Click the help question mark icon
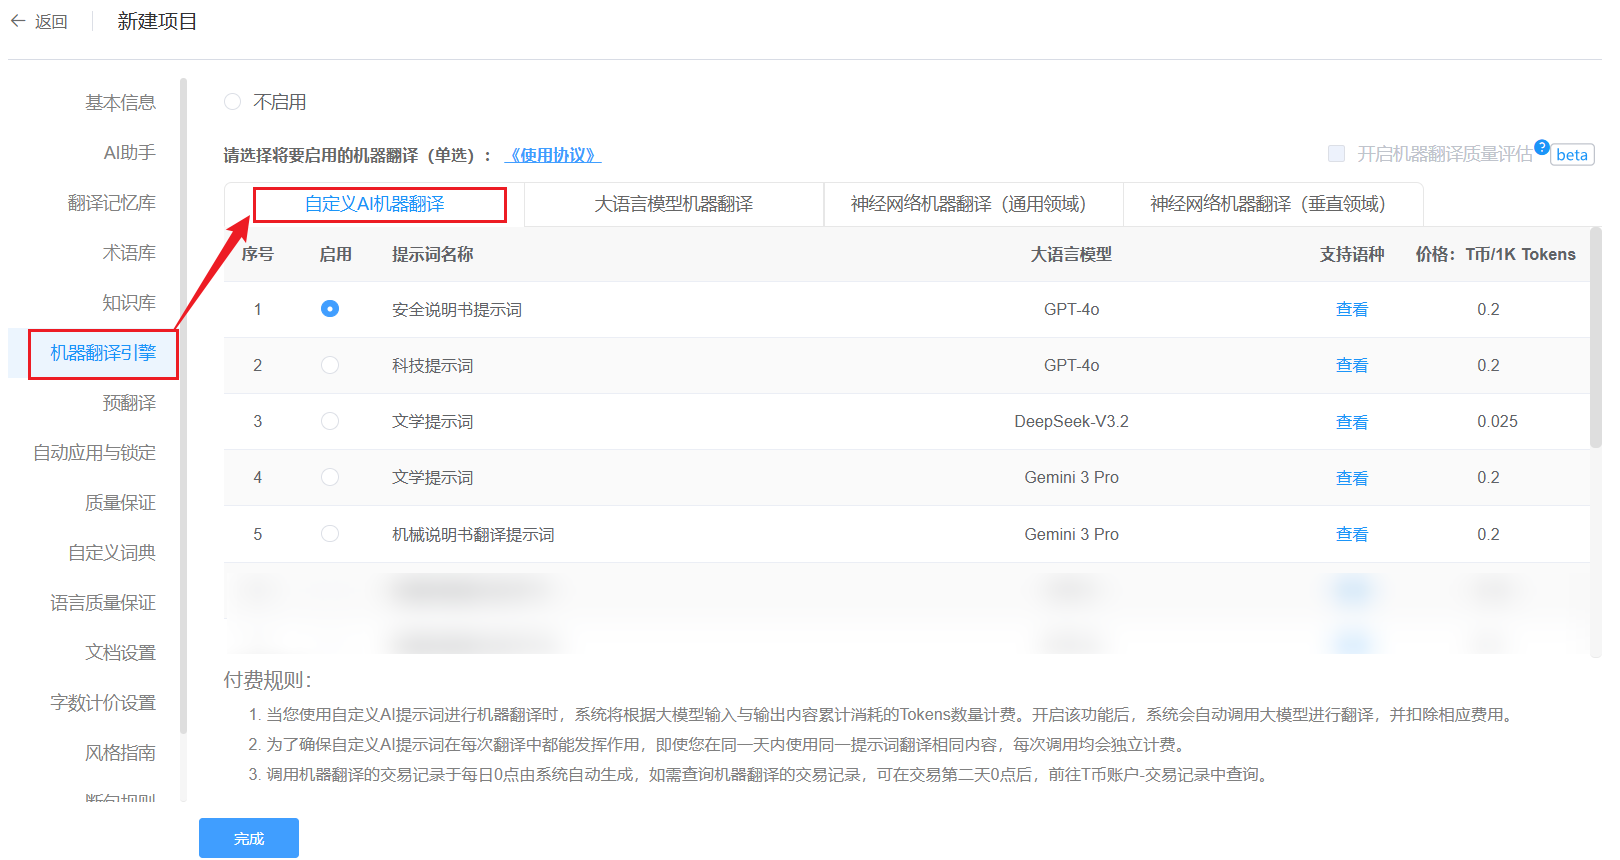 point(1541,147)
